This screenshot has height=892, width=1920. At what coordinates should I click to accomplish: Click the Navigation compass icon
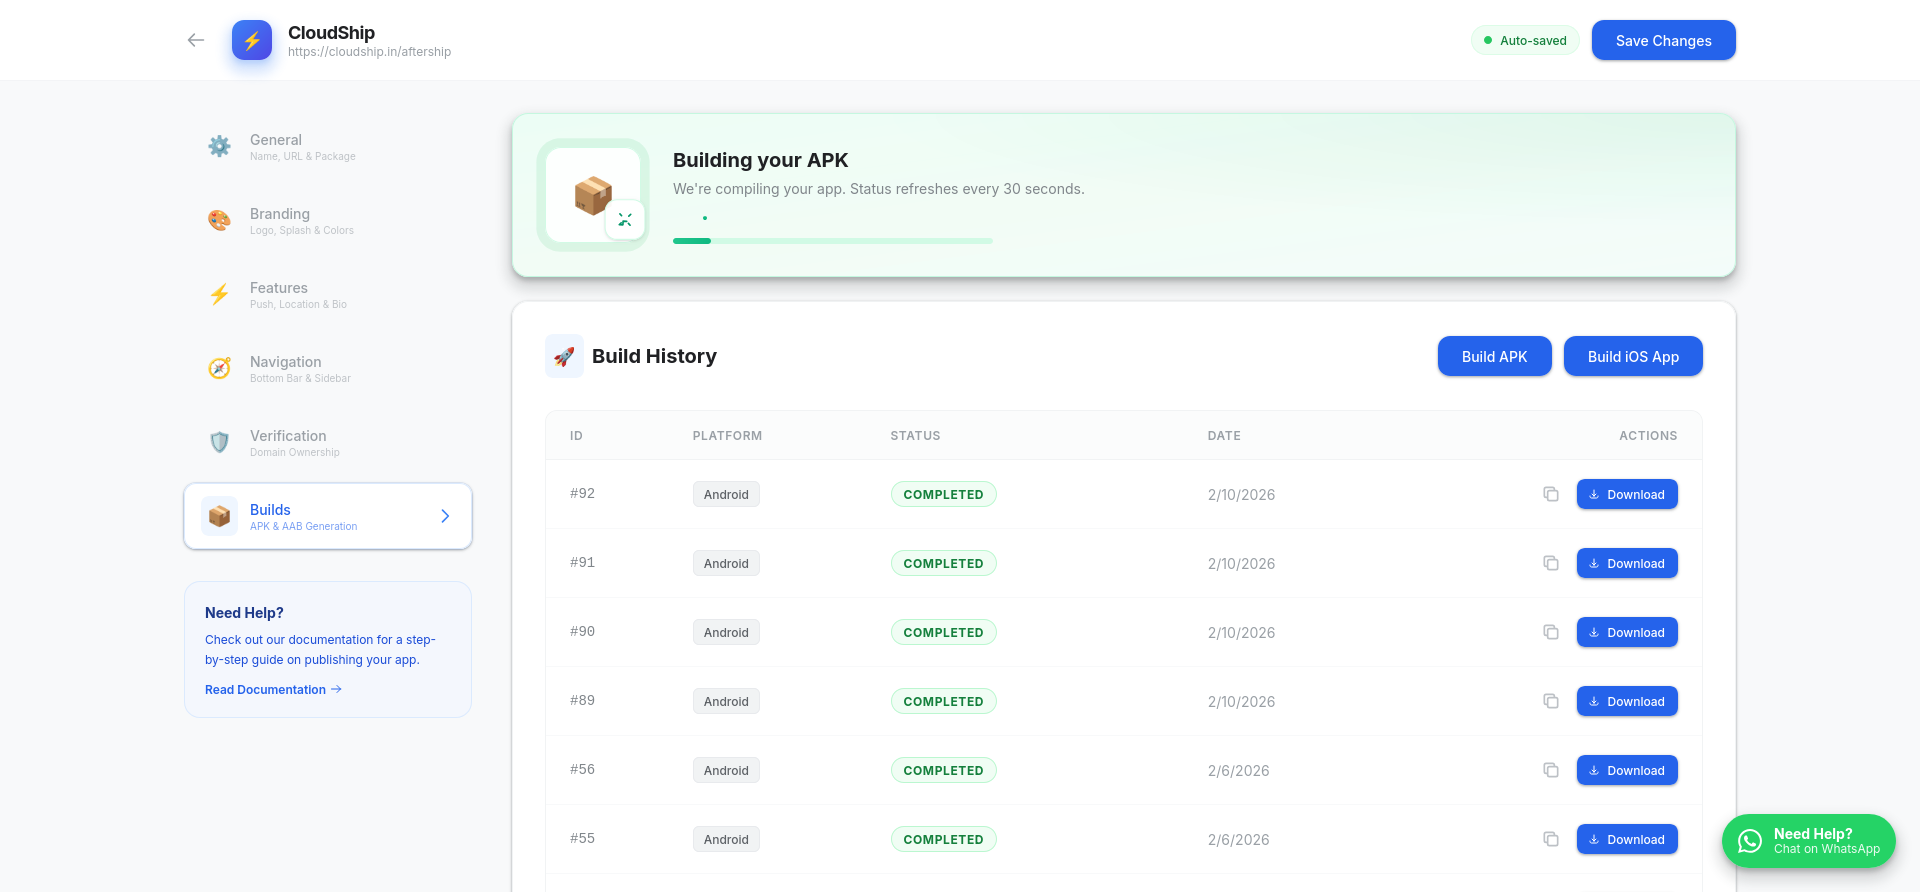219,368
